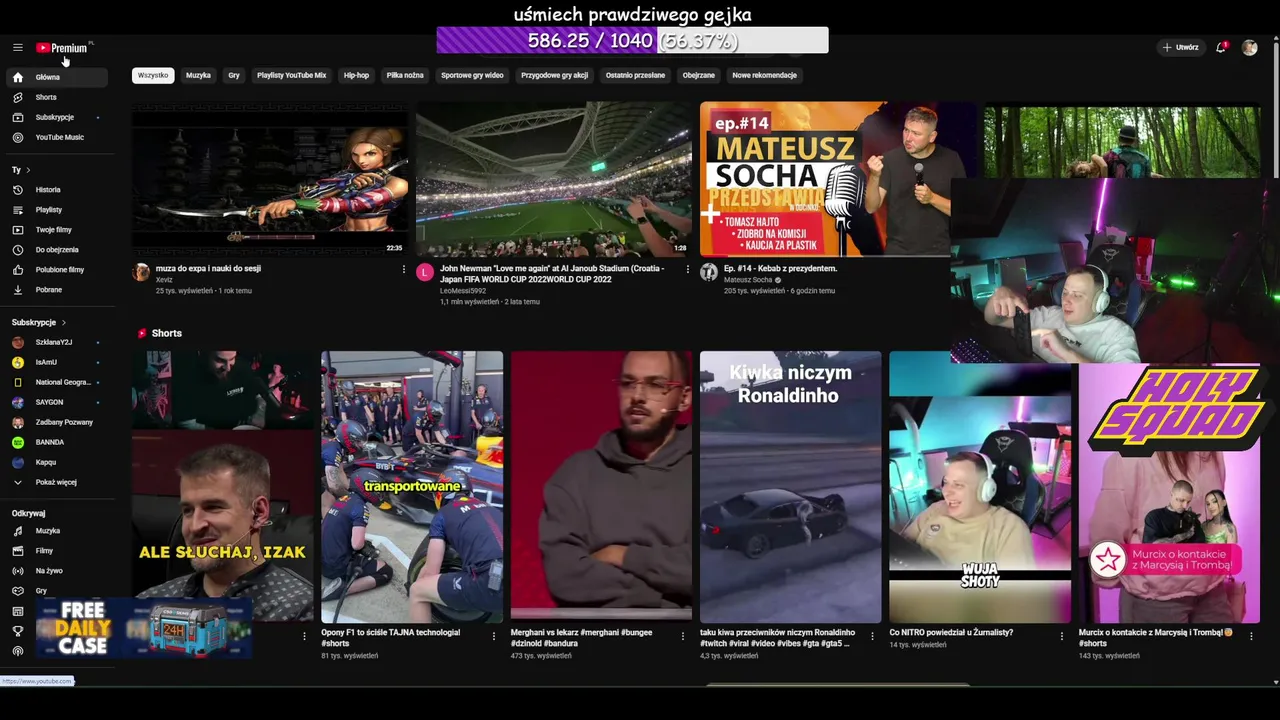Open Shorts in the sidebar

(x=57, y=97)
